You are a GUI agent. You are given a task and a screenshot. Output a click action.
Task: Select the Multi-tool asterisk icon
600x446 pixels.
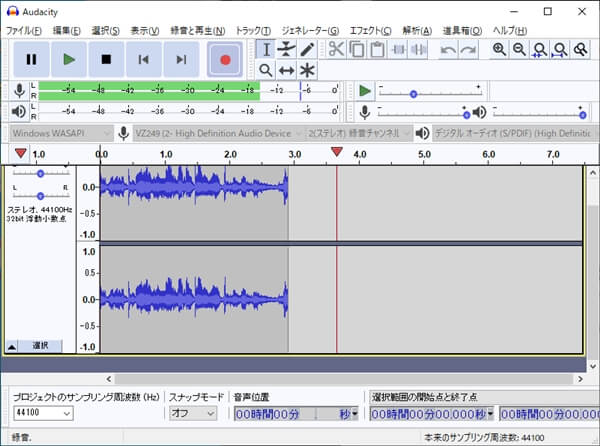(x=307, y=70)
